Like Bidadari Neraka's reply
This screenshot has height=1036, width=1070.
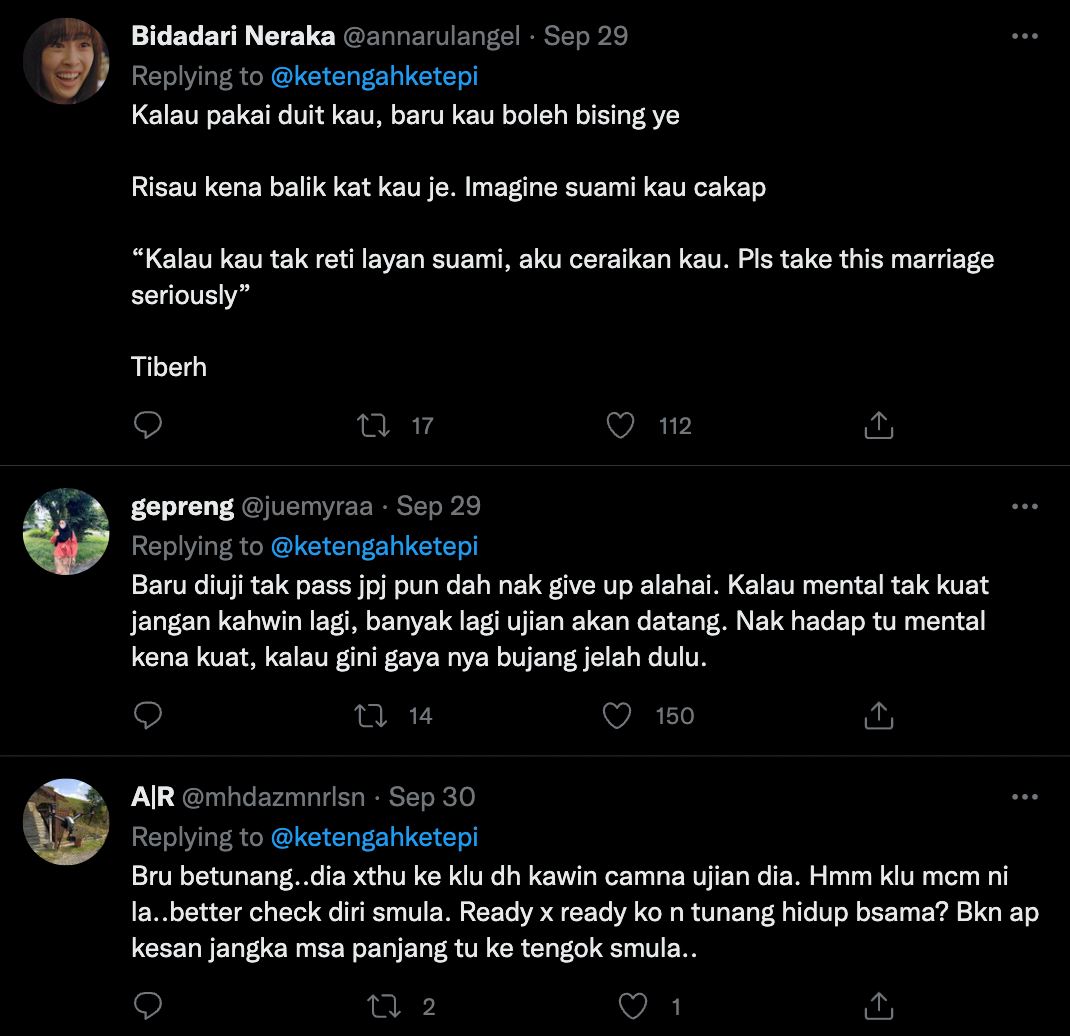pos(620,425)
